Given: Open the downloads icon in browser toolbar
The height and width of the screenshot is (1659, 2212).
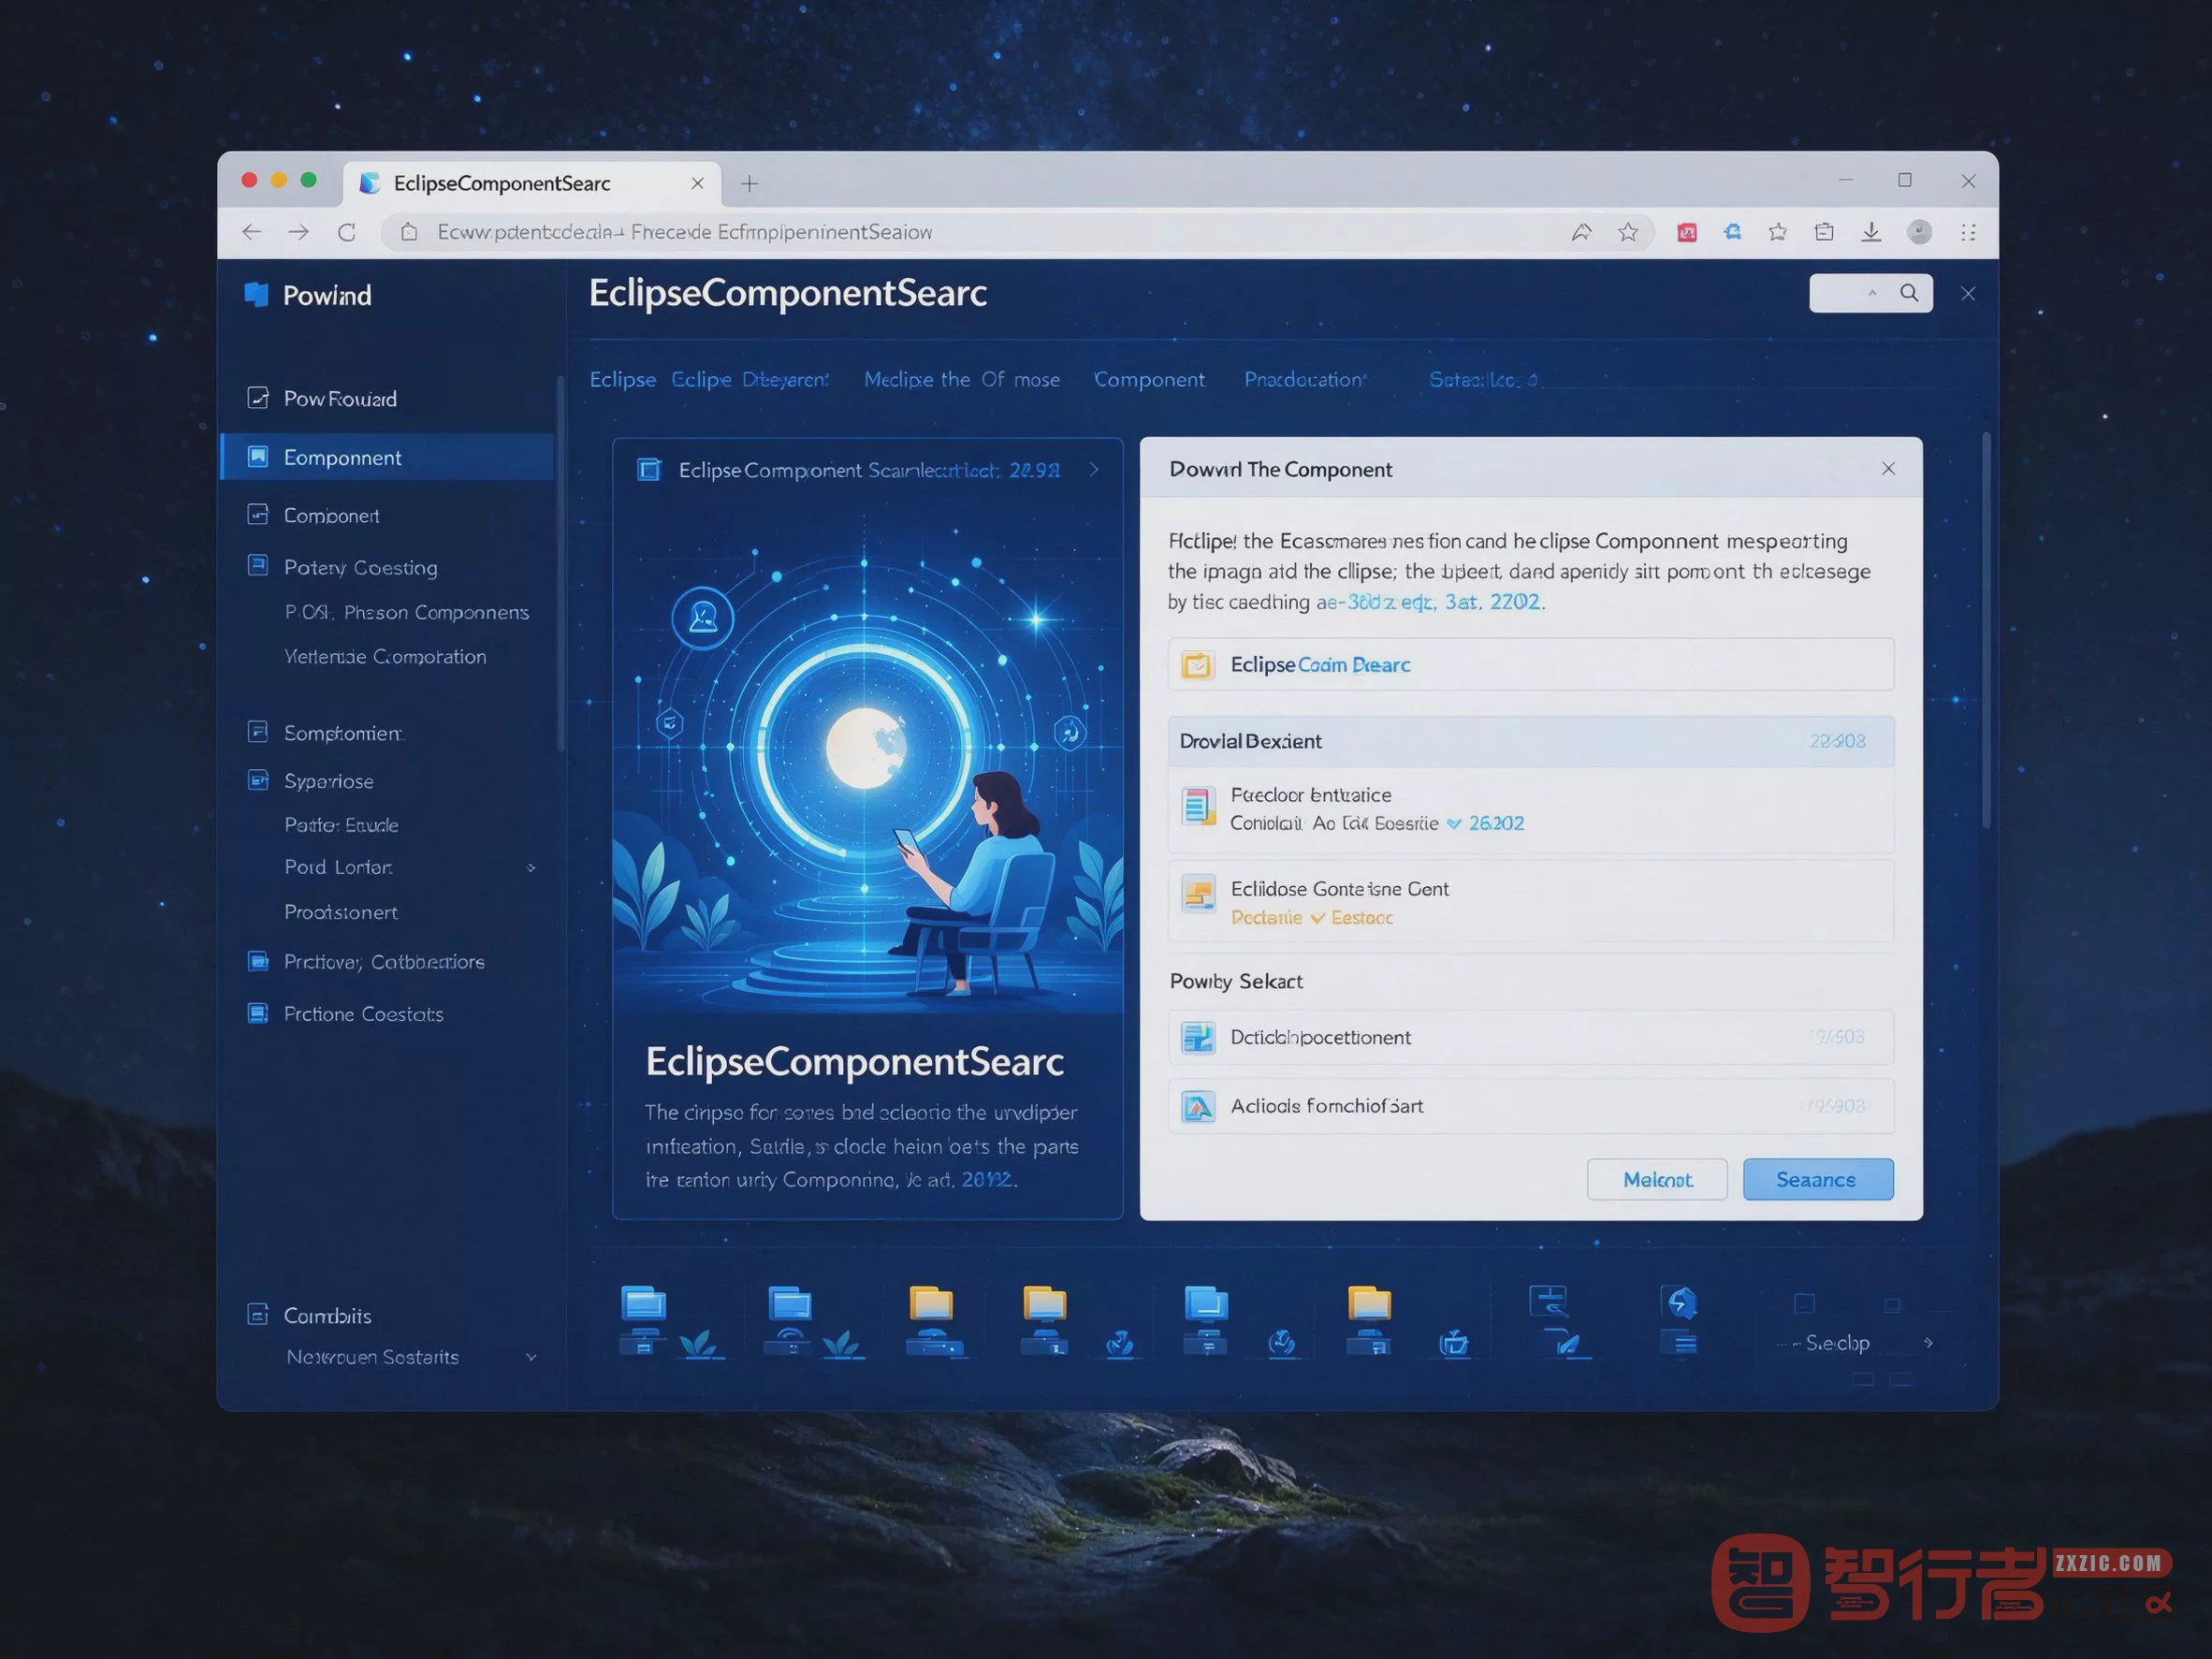Looking at the screenshot, I should pos(1871,232).
